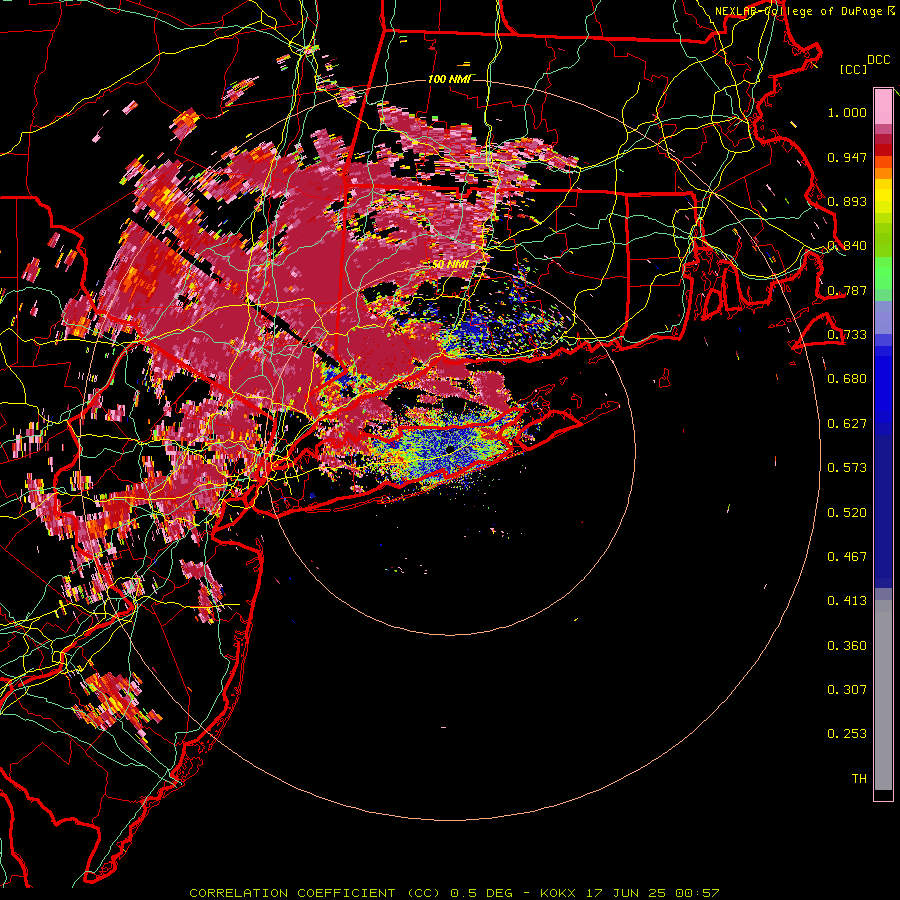Image resolution: width=900 pixels, height=900 pixels.
Task: Click the 0.360 scale value
Action: 847,646
